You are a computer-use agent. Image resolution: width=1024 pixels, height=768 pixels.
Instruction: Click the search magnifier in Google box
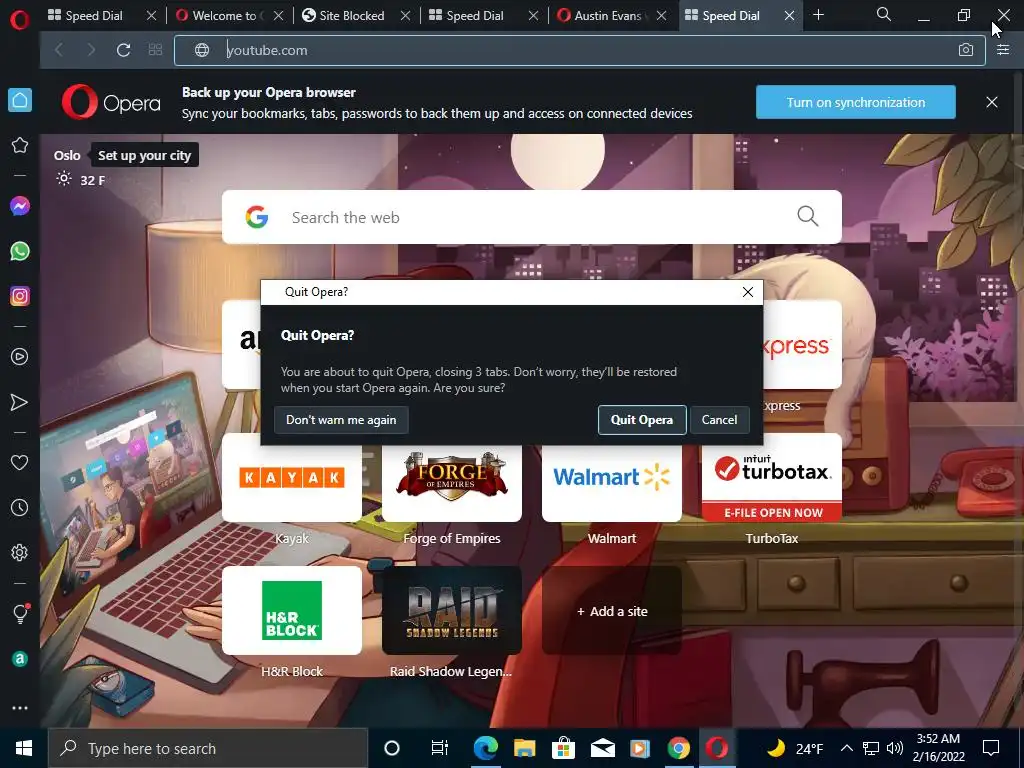808,216
